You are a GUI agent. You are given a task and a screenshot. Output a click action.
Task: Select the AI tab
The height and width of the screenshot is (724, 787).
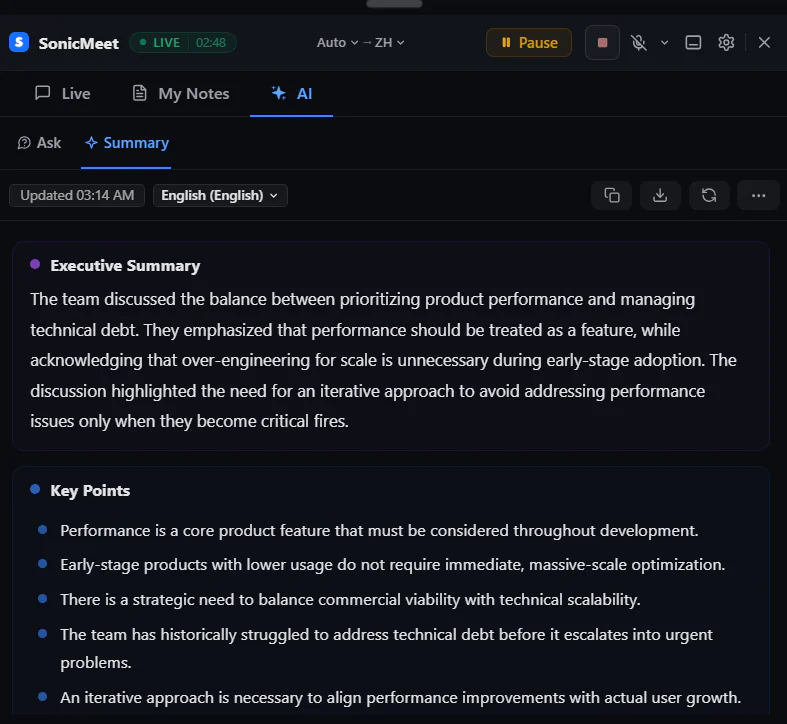[292, 93]
